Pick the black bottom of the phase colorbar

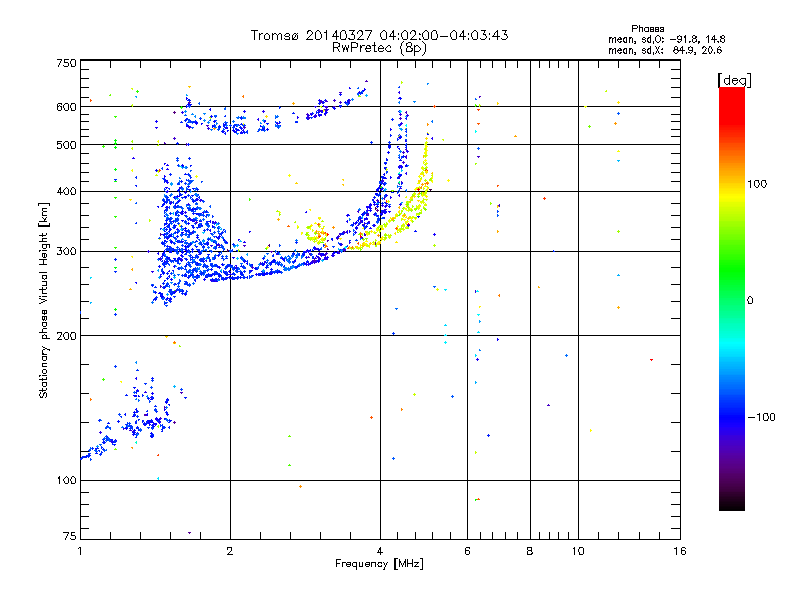coord(732,506)
